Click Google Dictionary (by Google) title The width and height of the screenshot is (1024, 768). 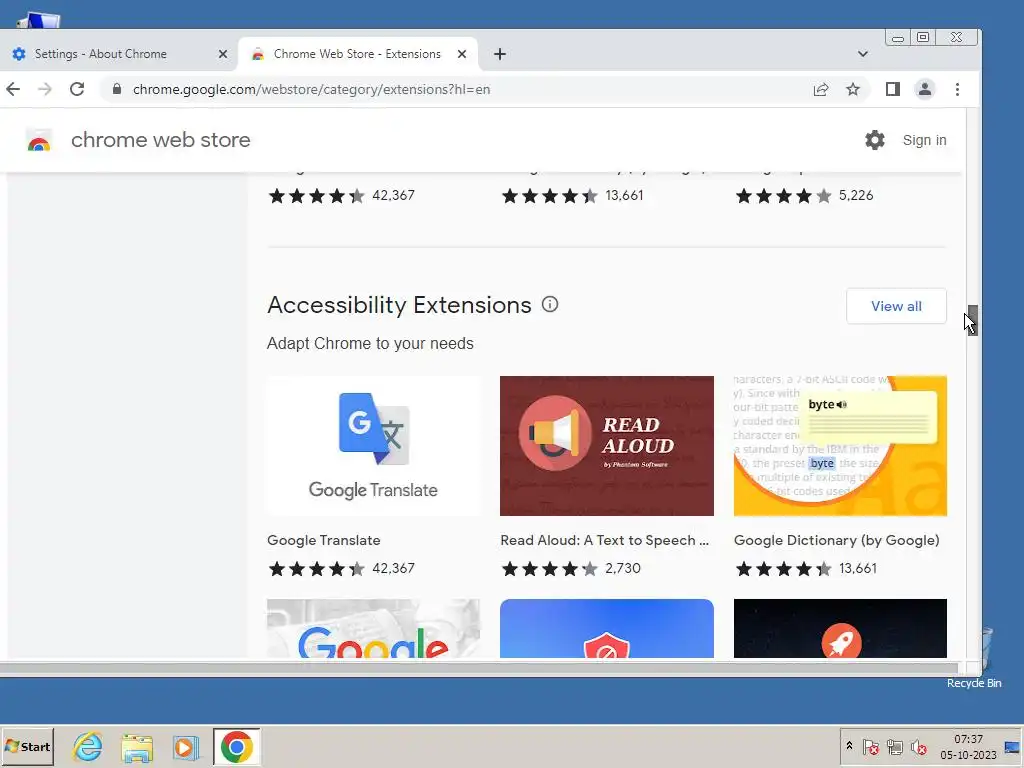(x=837, y=540)
